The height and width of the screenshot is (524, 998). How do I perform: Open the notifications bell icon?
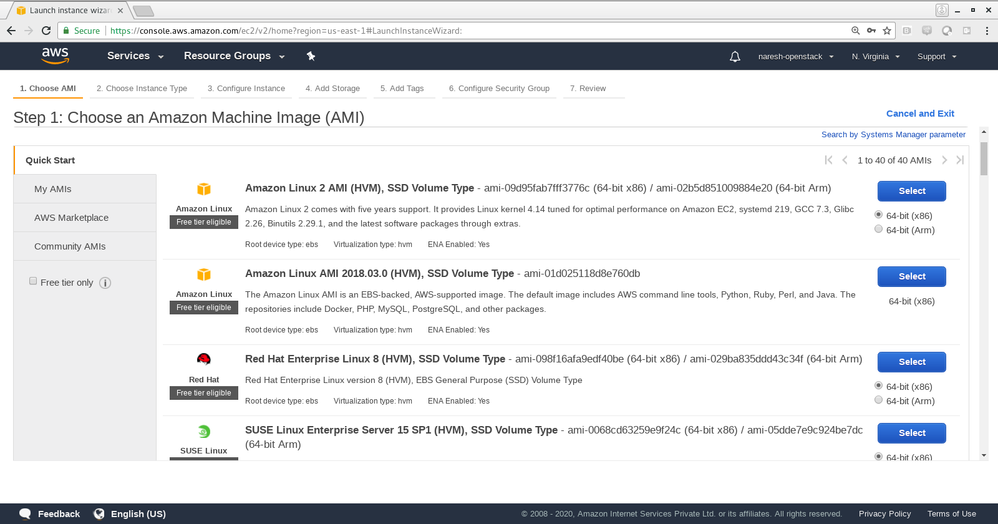pos(735,57)
